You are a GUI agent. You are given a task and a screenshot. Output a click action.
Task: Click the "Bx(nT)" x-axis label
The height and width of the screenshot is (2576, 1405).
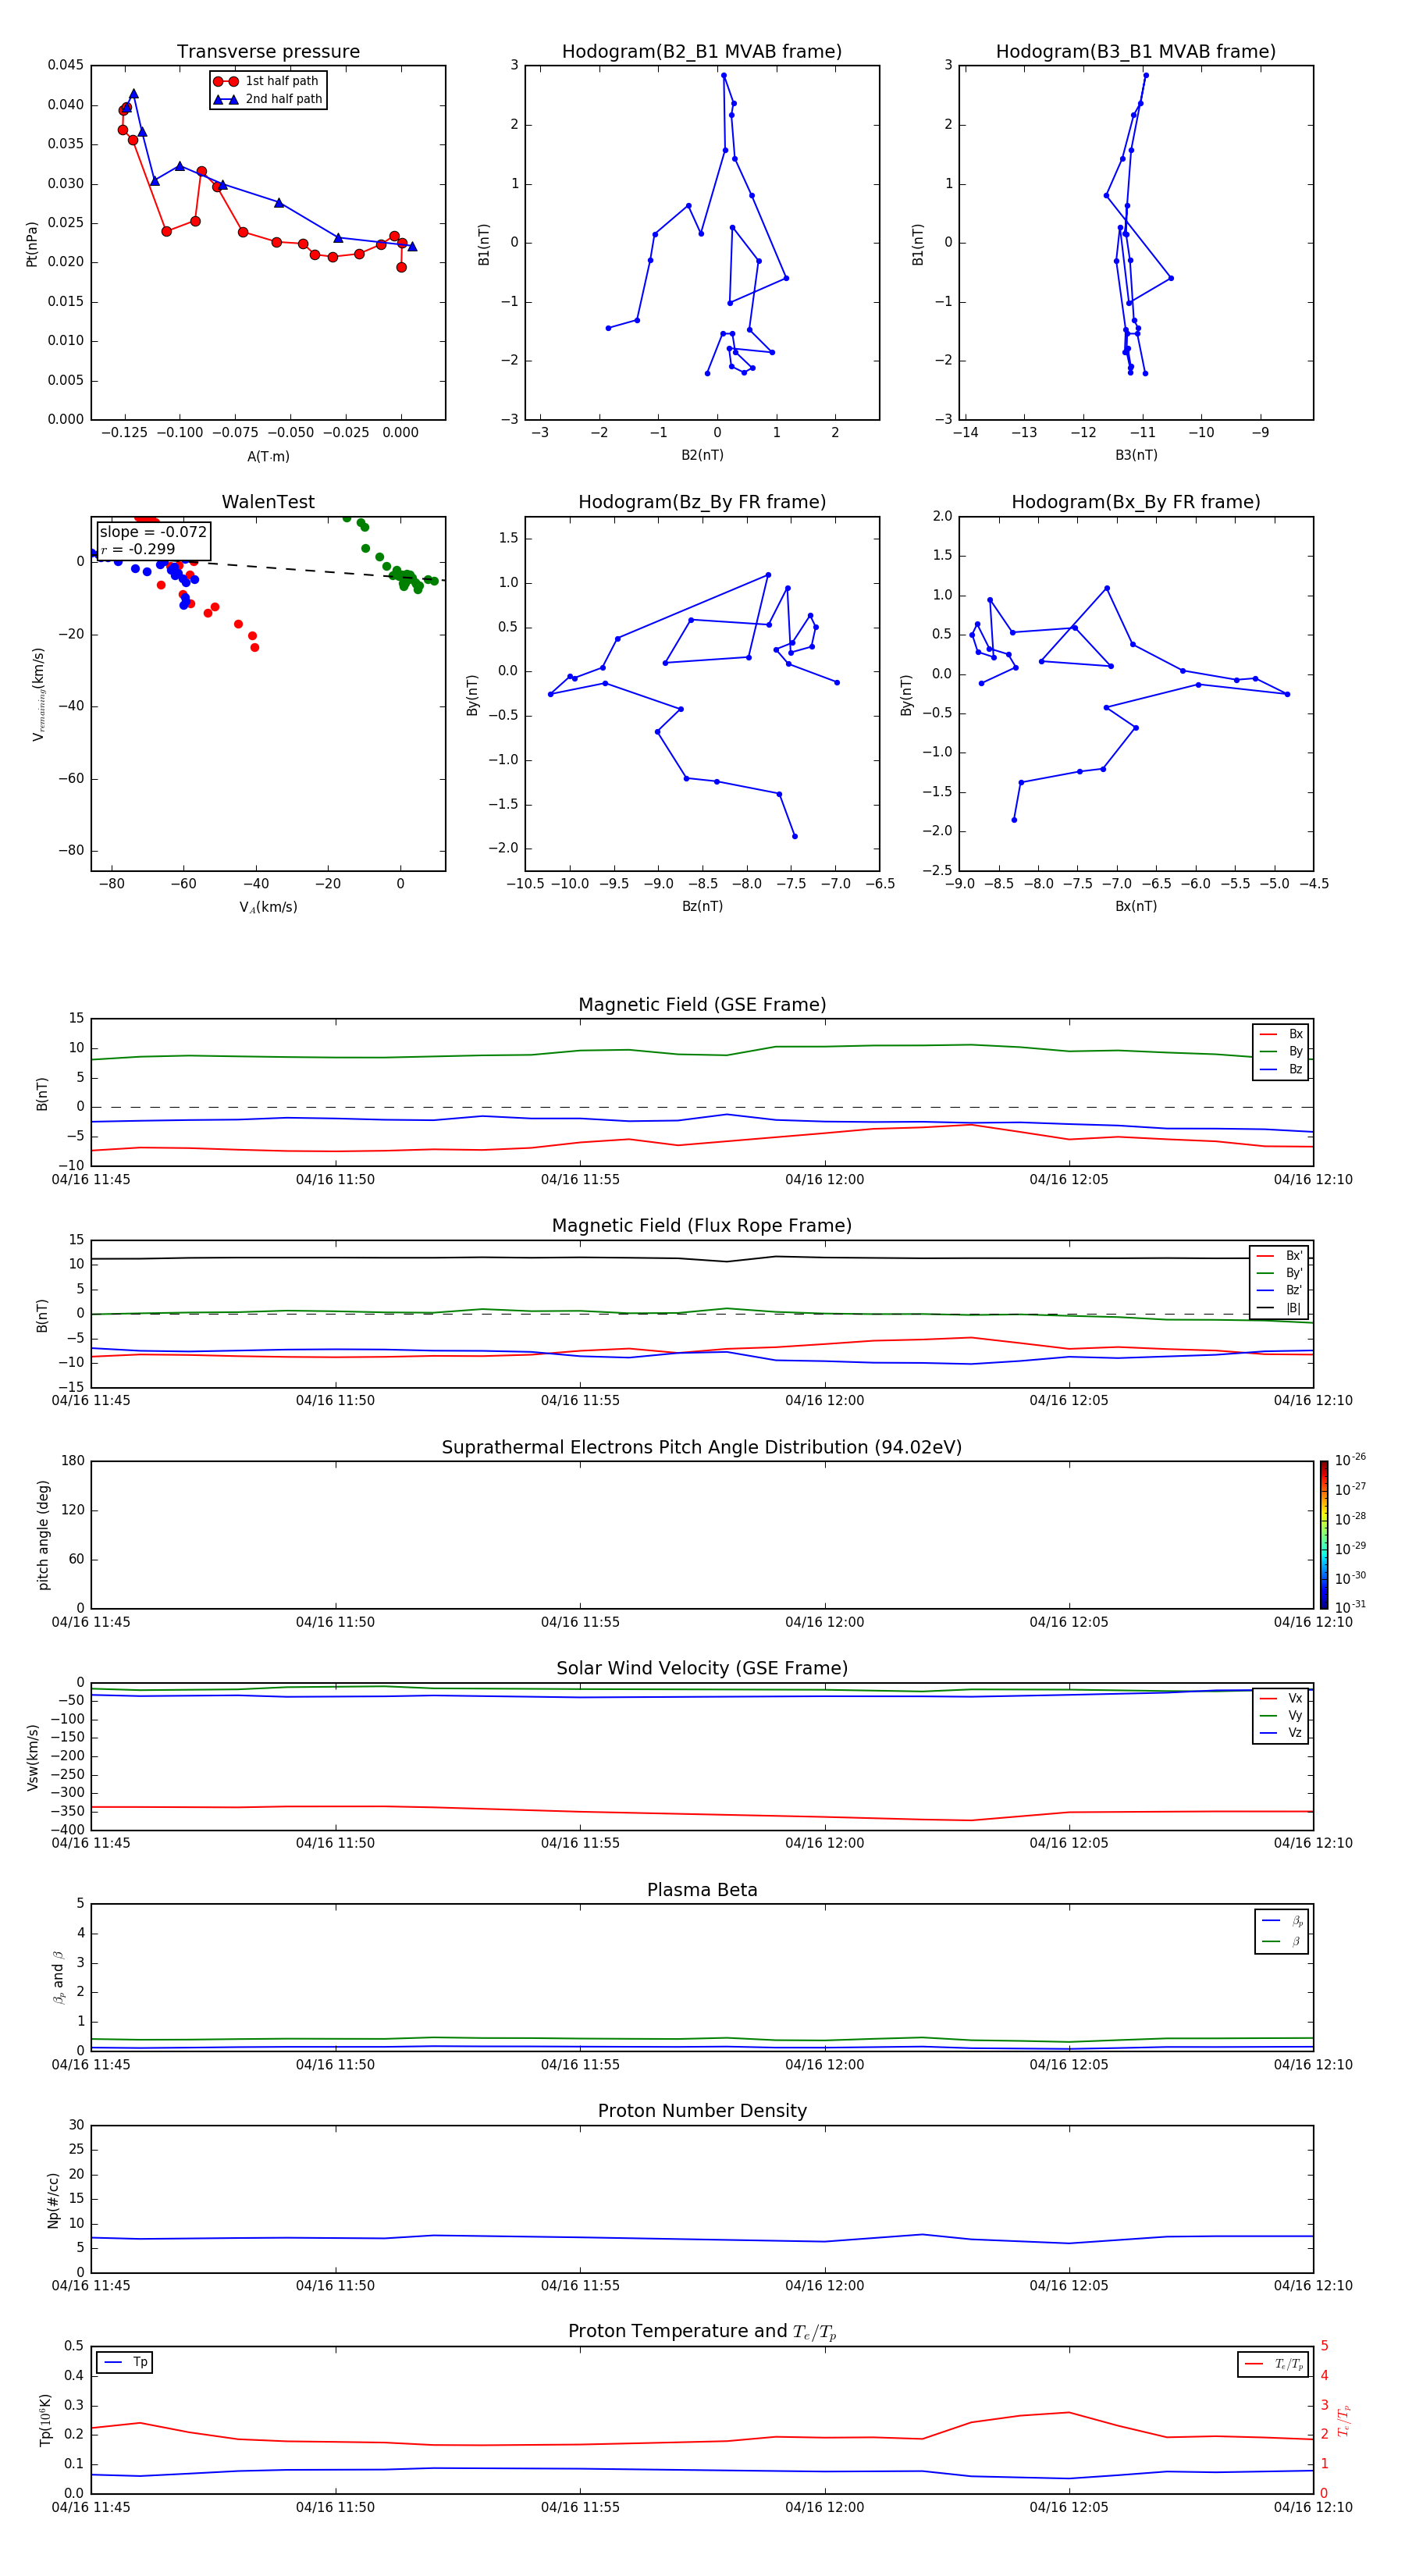[x=1136, y=907]
